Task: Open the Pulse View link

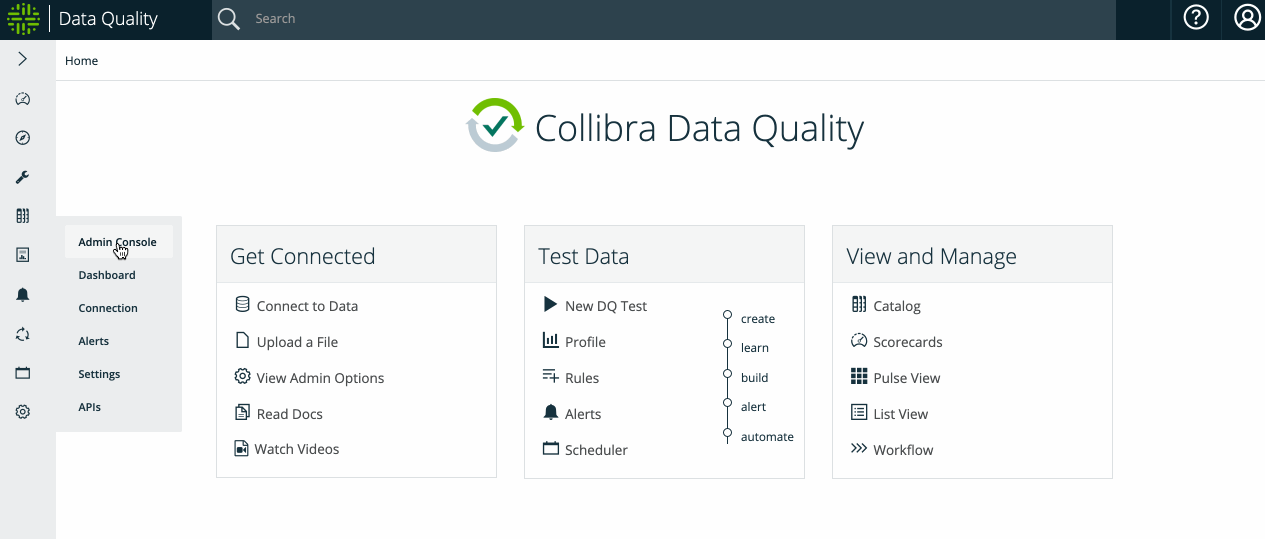Action: [906, 378]
